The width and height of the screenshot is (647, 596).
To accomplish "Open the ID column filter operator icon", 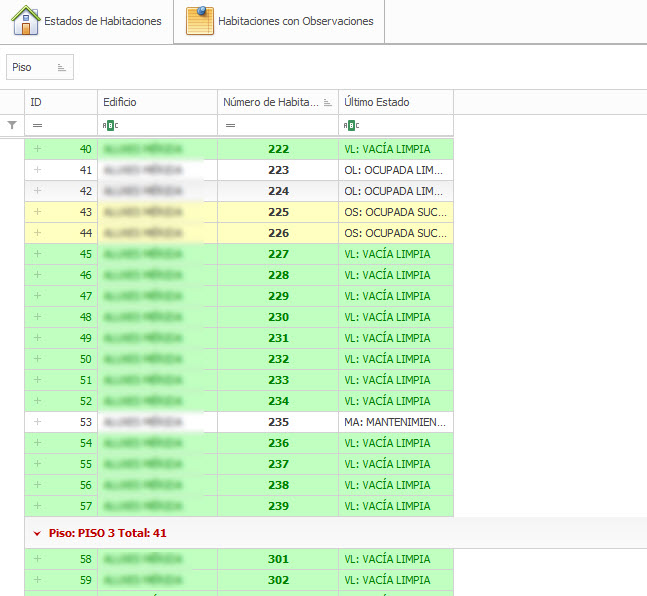I will tap(37, 125).
